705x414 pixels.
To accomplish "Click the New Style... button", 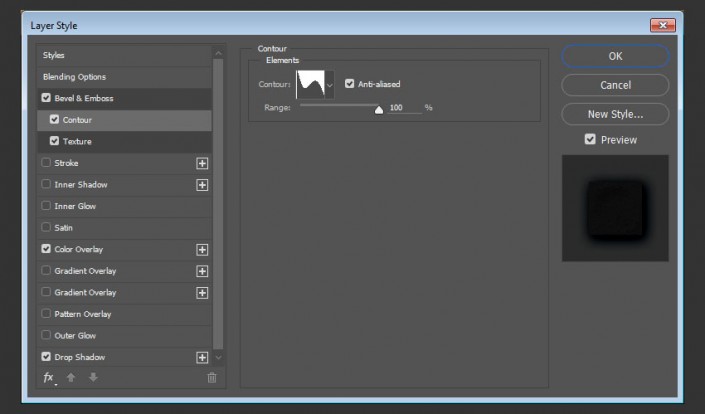I will (615, 114).
